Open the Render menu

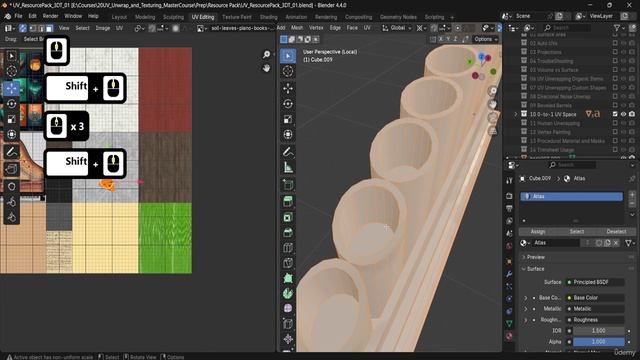click(50, 16)
